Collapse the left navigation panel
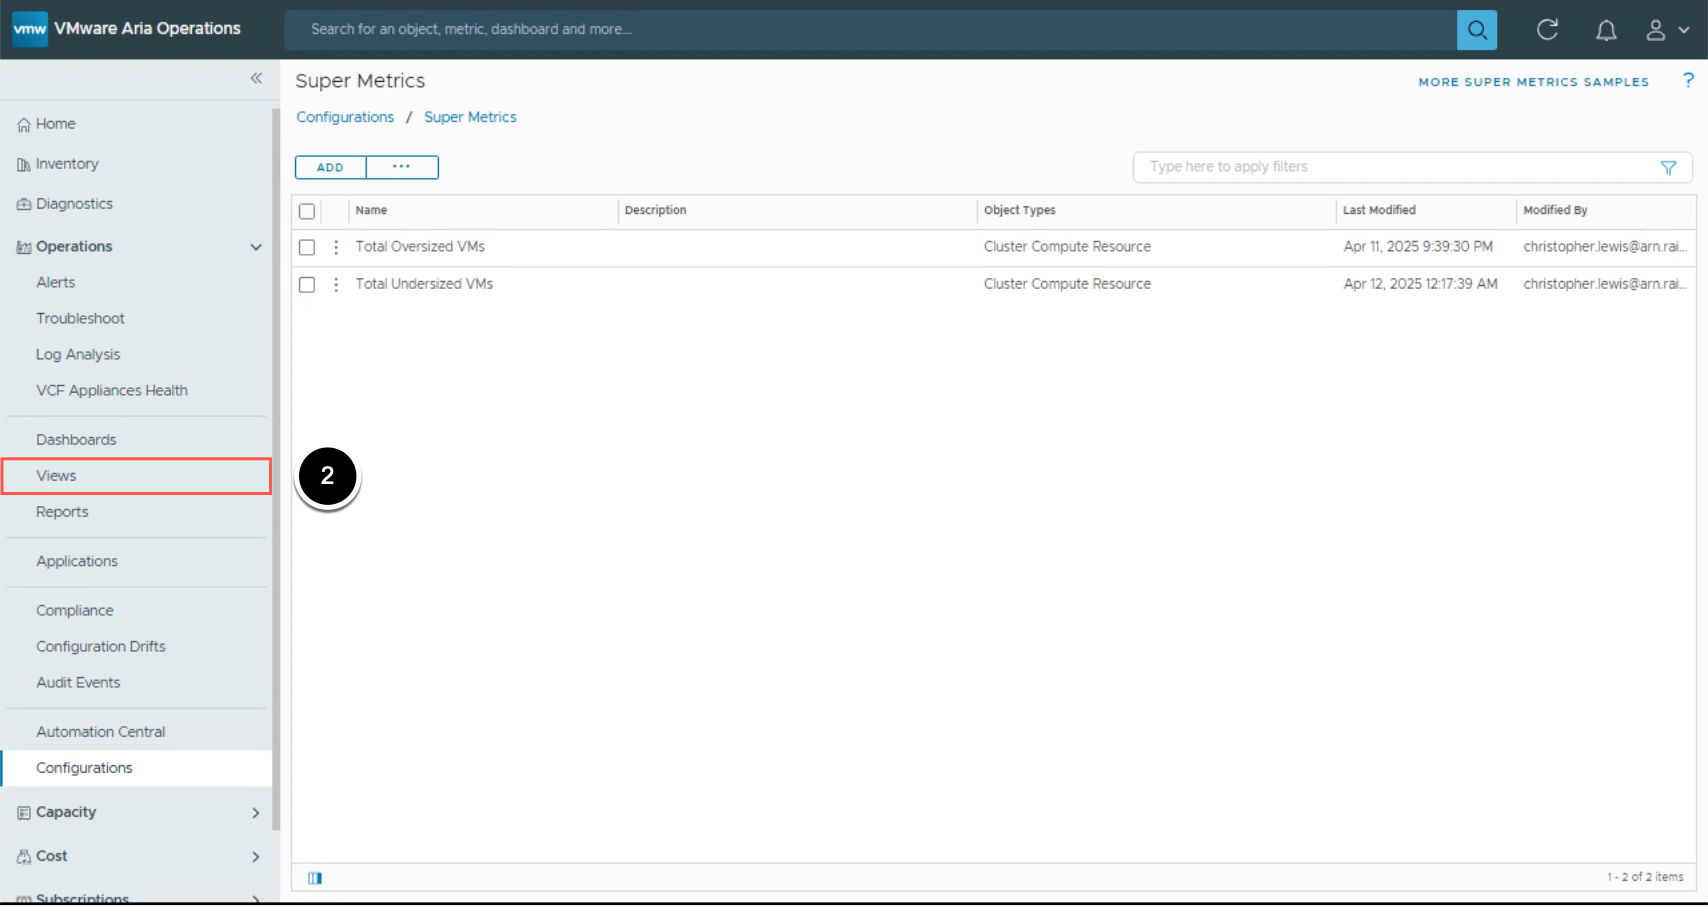1708x906 pixels. [x=256, y=78]
